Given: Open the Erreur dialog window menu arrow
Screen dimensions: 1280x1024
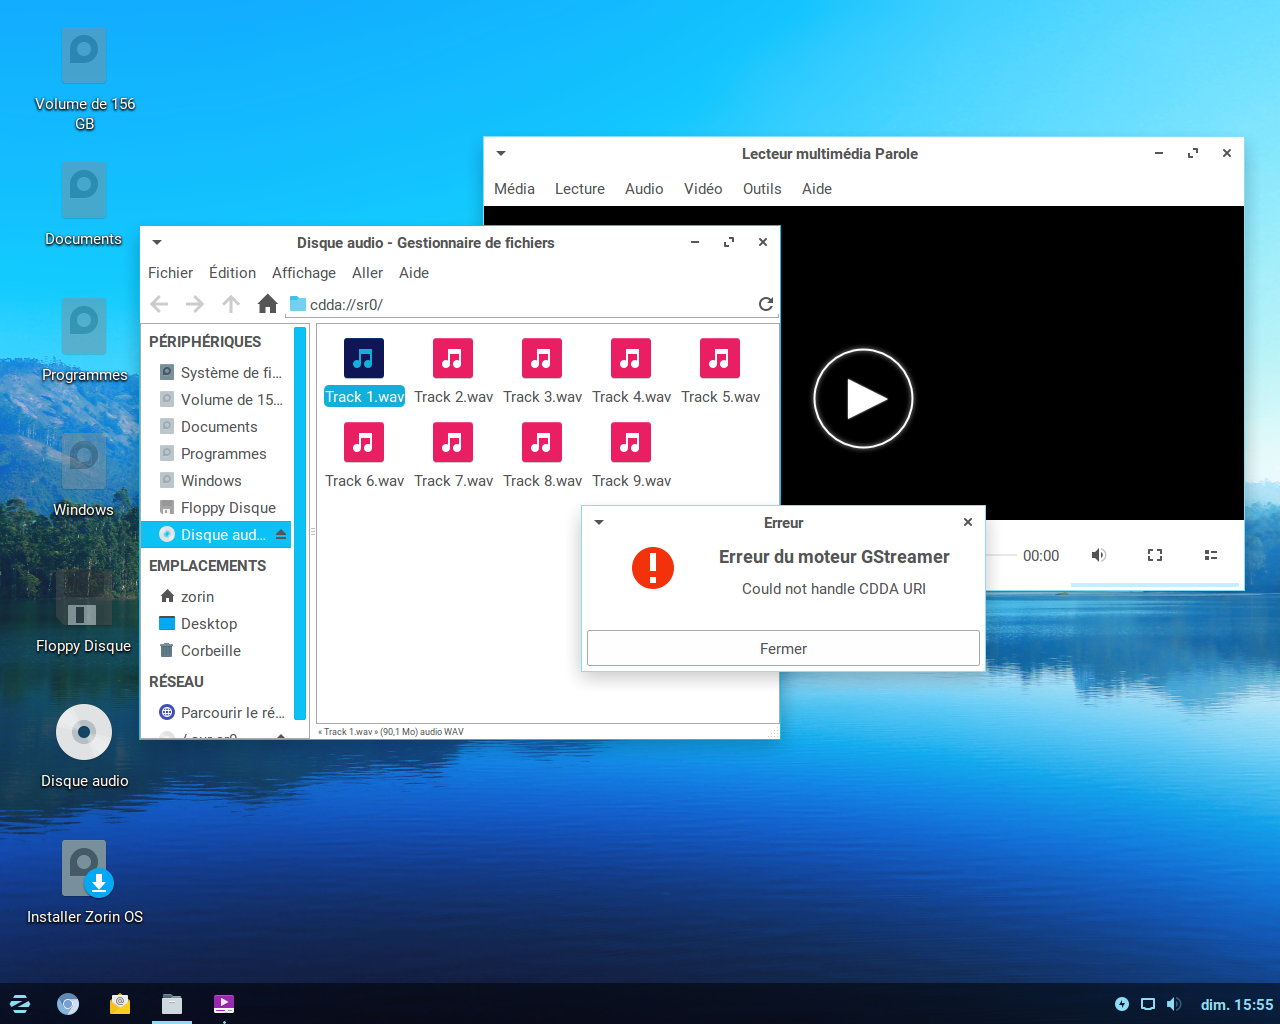Looking at the screenshot, I should (599, 523).
